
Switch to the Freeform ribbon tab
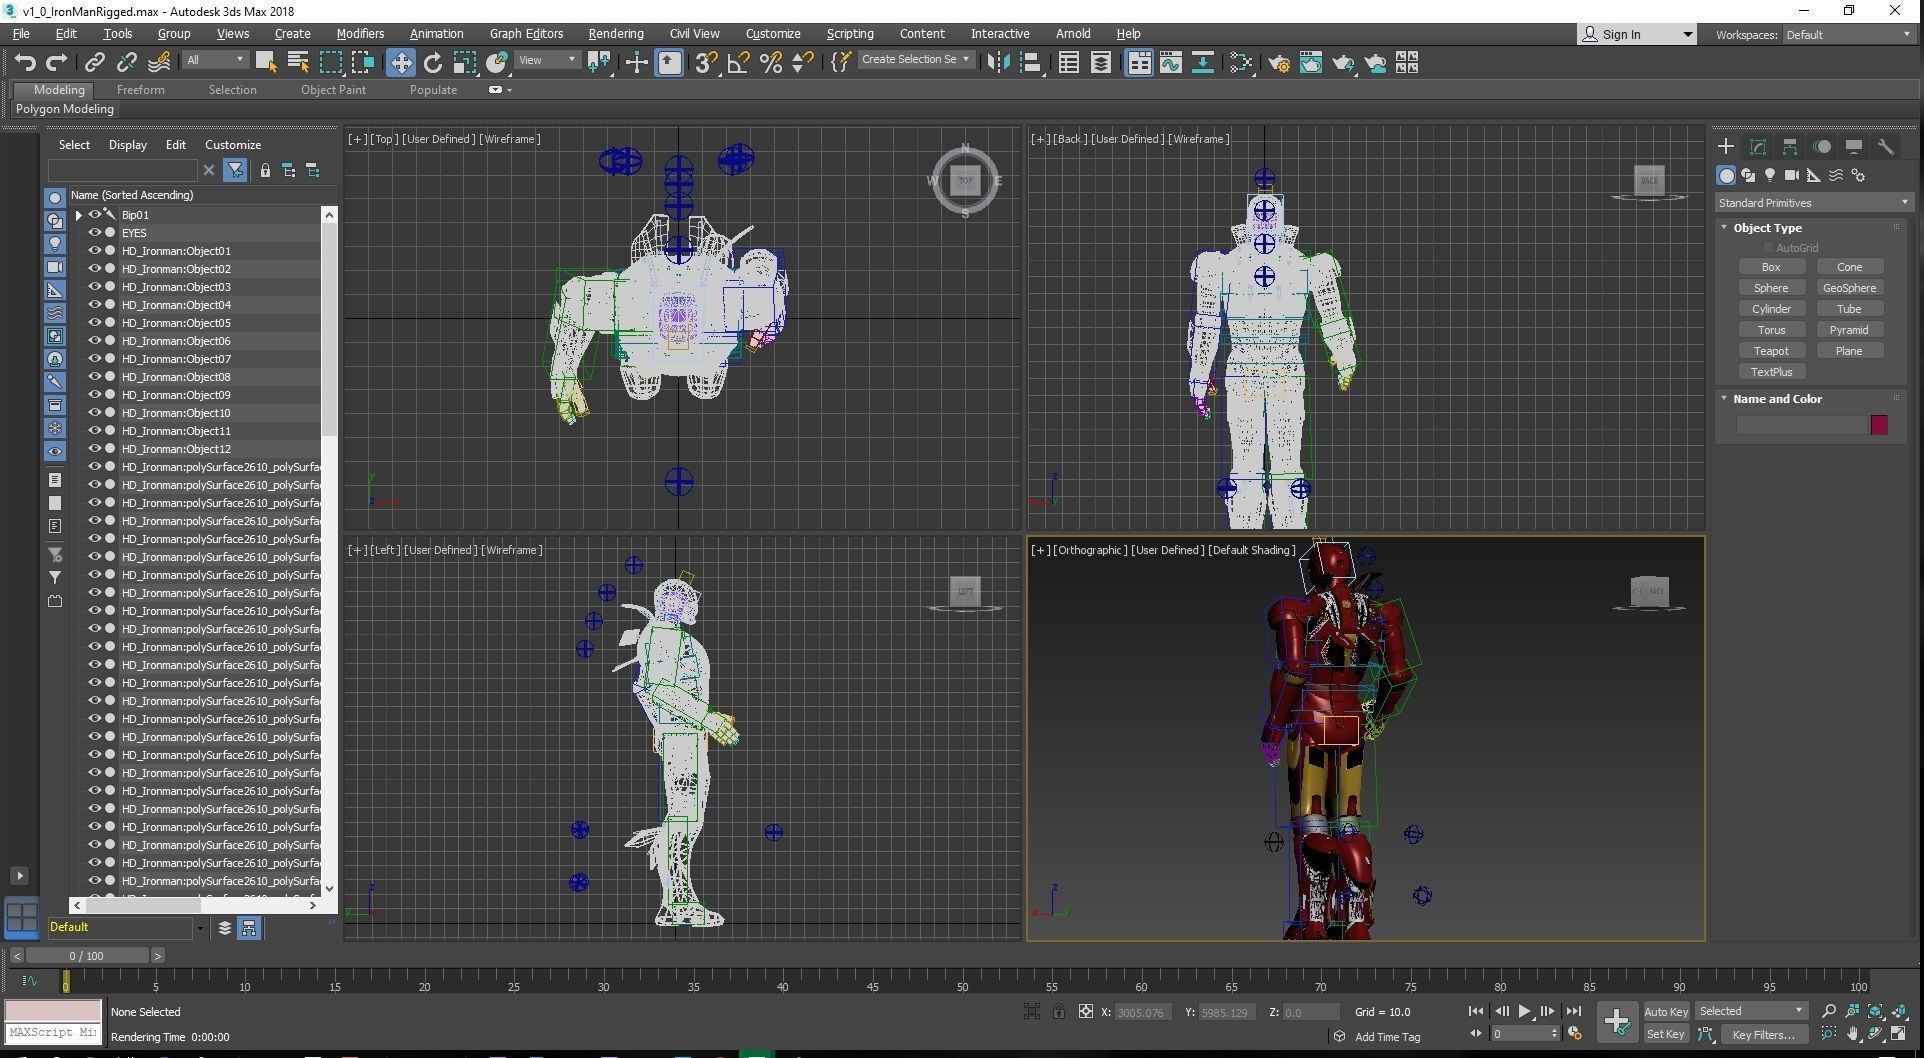[140, 89]
